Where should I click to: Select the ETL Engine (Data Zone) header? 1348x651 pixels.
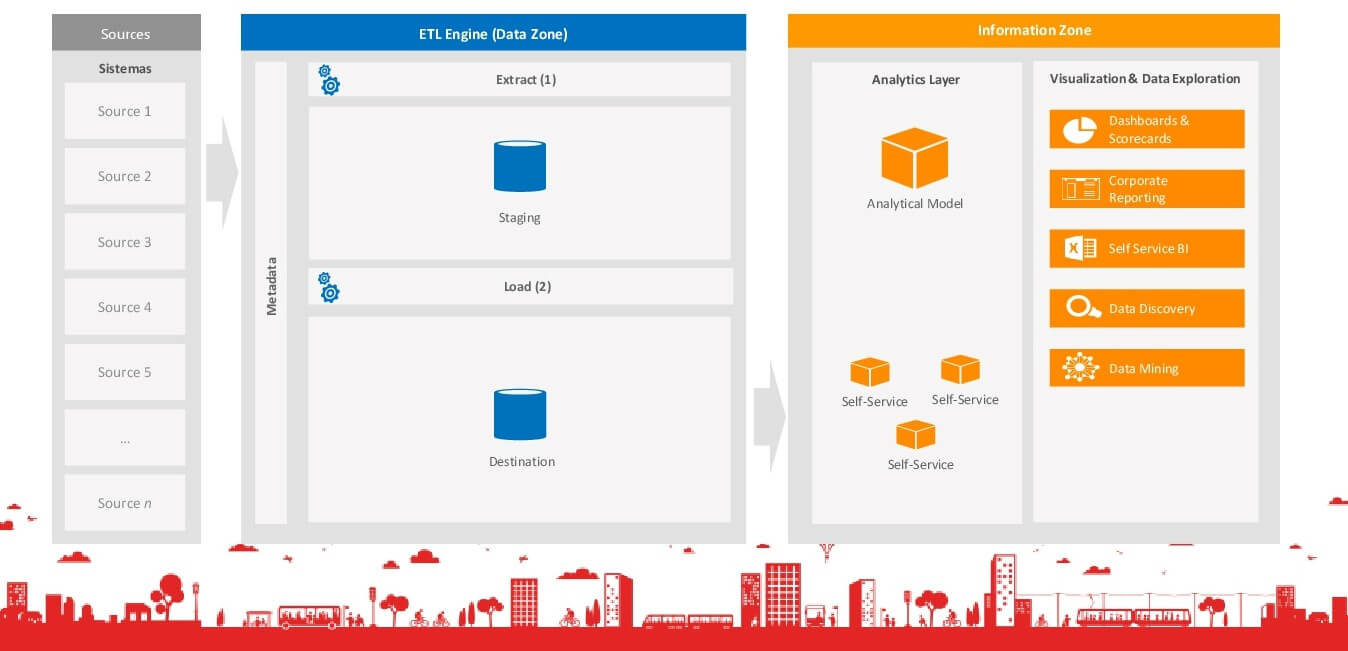pos(493,33)
